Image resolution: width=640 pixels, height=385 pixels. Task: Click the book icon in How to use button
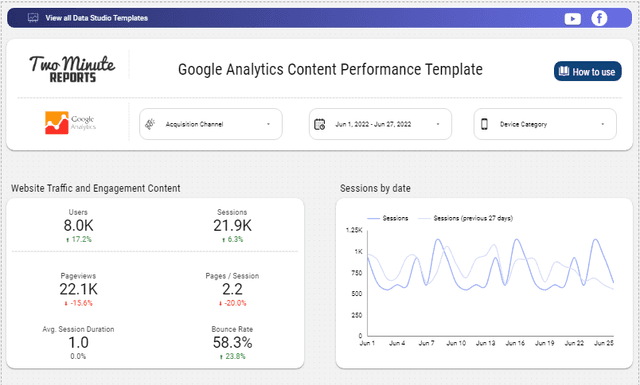[x=564, y=71]
